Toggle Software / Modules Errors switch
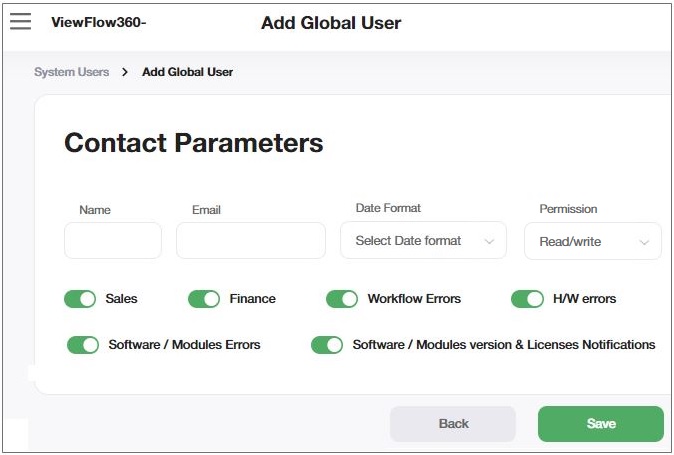 pos(83,345)
